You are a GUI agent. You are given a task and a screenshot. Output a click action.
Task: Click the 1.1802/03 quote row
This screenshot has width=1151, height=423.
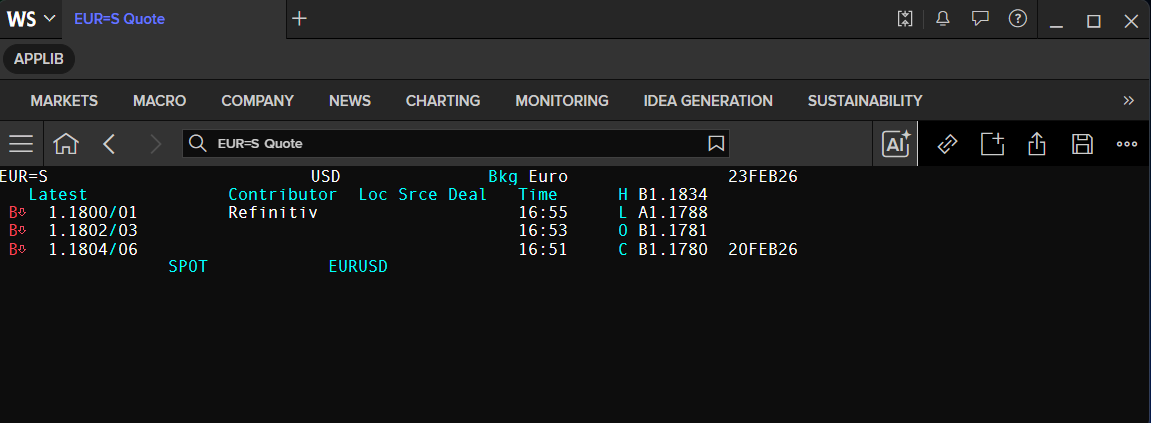tap(93, 231)
